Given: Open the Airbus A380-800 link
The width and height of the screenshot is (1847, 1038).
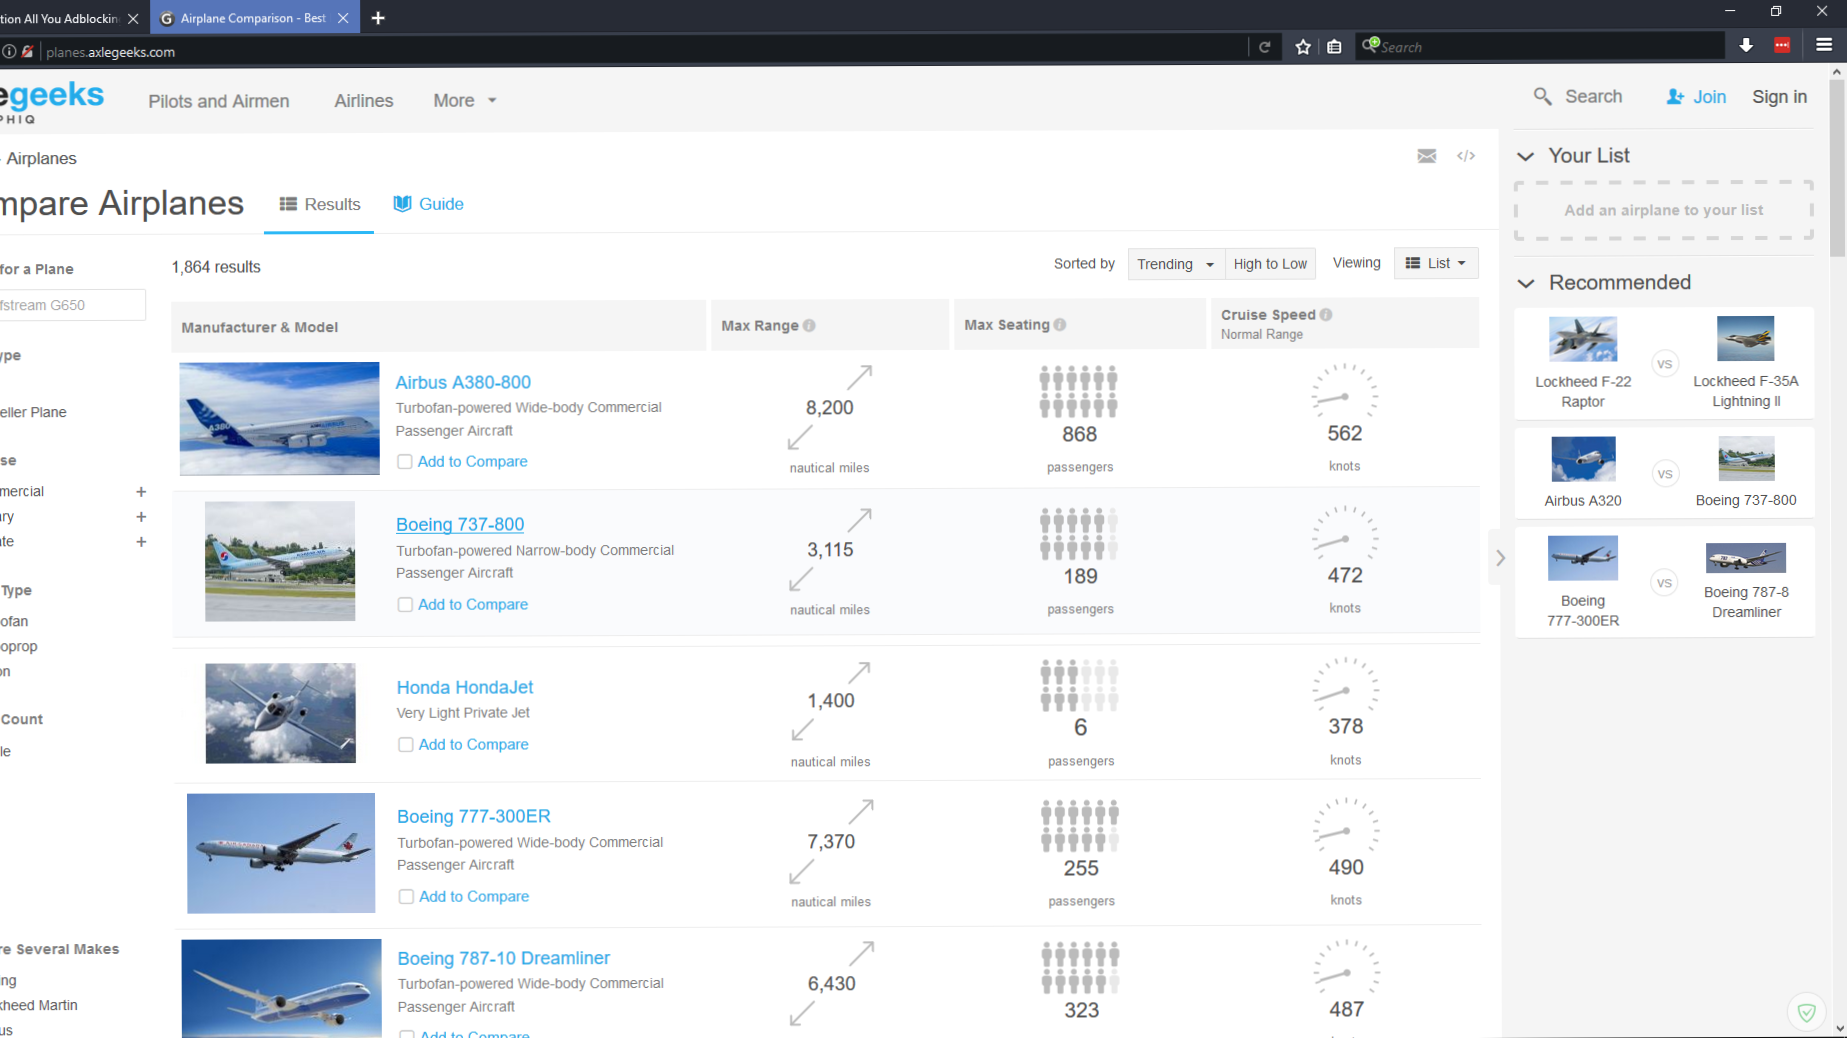Looking at the screenshot, I should [463, 383].
